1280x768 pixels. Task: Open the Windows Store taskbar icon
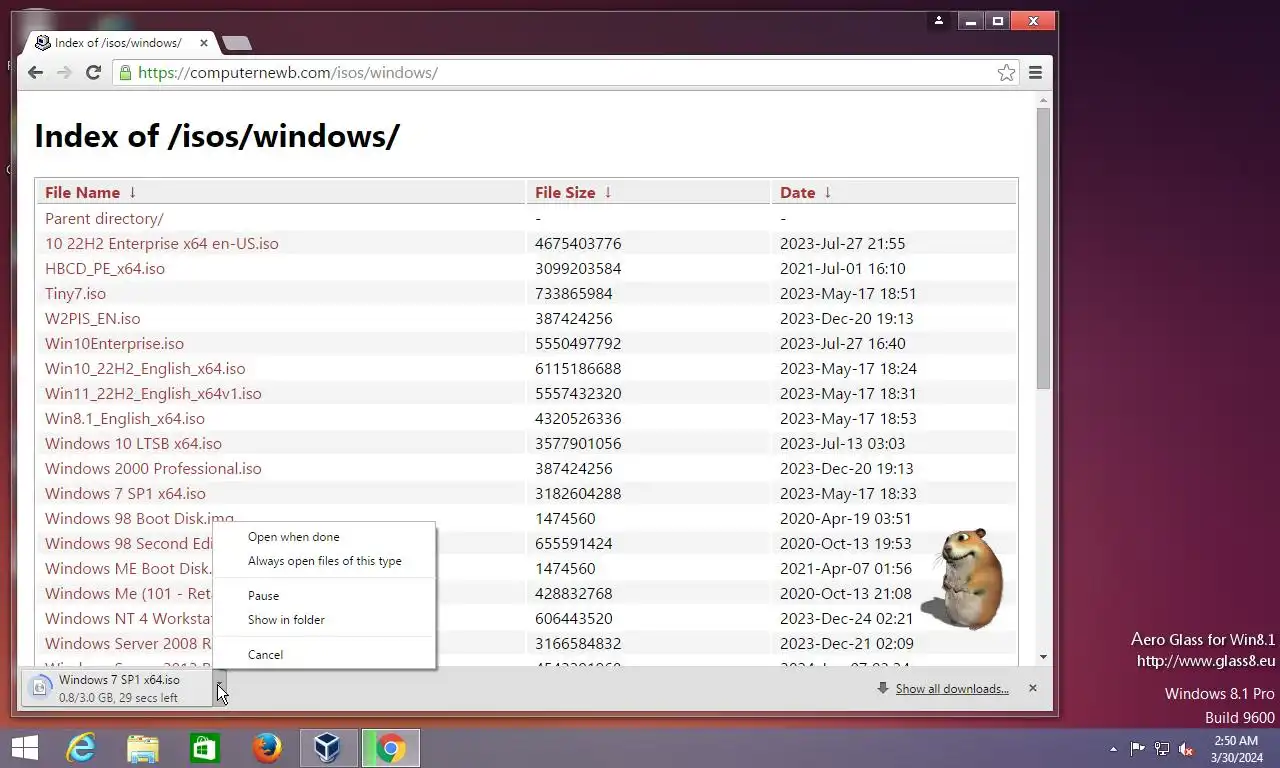pos(205,748)
